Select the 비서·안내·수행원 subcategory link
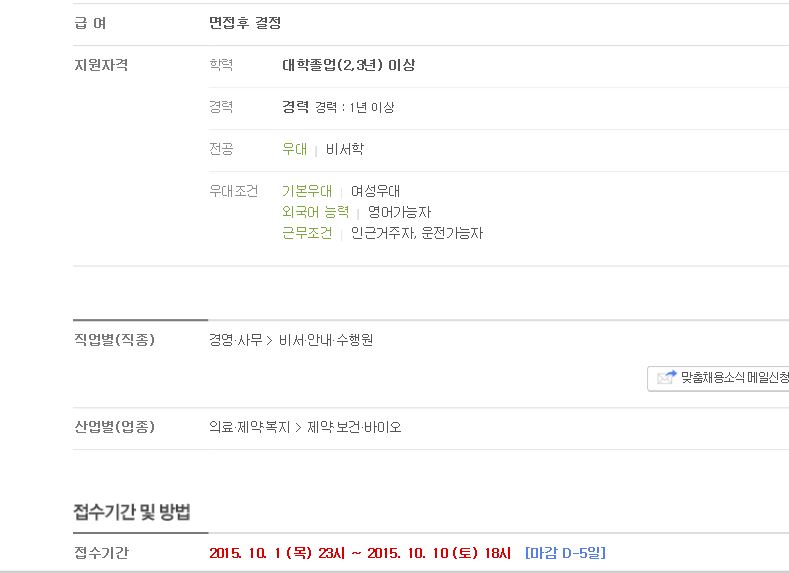 pos(326,340)
